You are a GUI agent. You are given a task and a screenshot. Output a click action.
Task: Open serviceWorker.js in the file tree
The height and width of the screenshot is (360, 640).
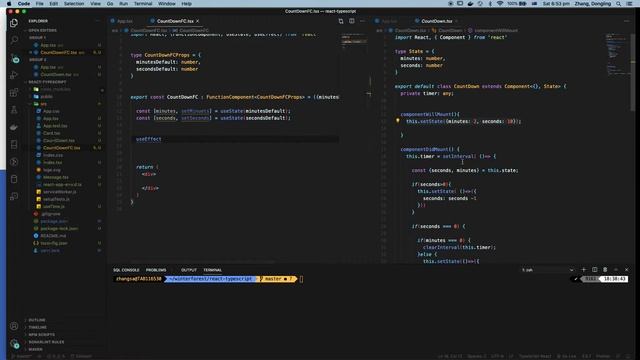point(60,192)
